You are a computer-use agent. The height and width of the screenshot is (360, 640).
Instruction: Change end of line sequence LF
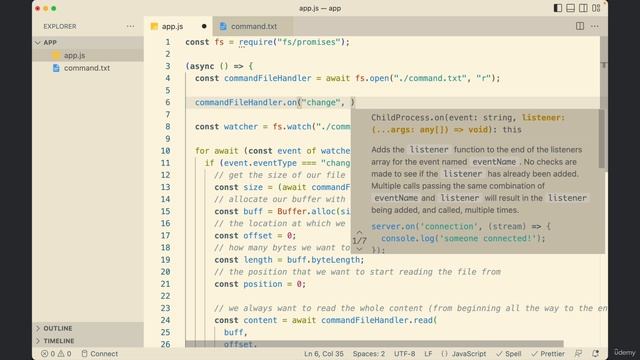[428, 353]
